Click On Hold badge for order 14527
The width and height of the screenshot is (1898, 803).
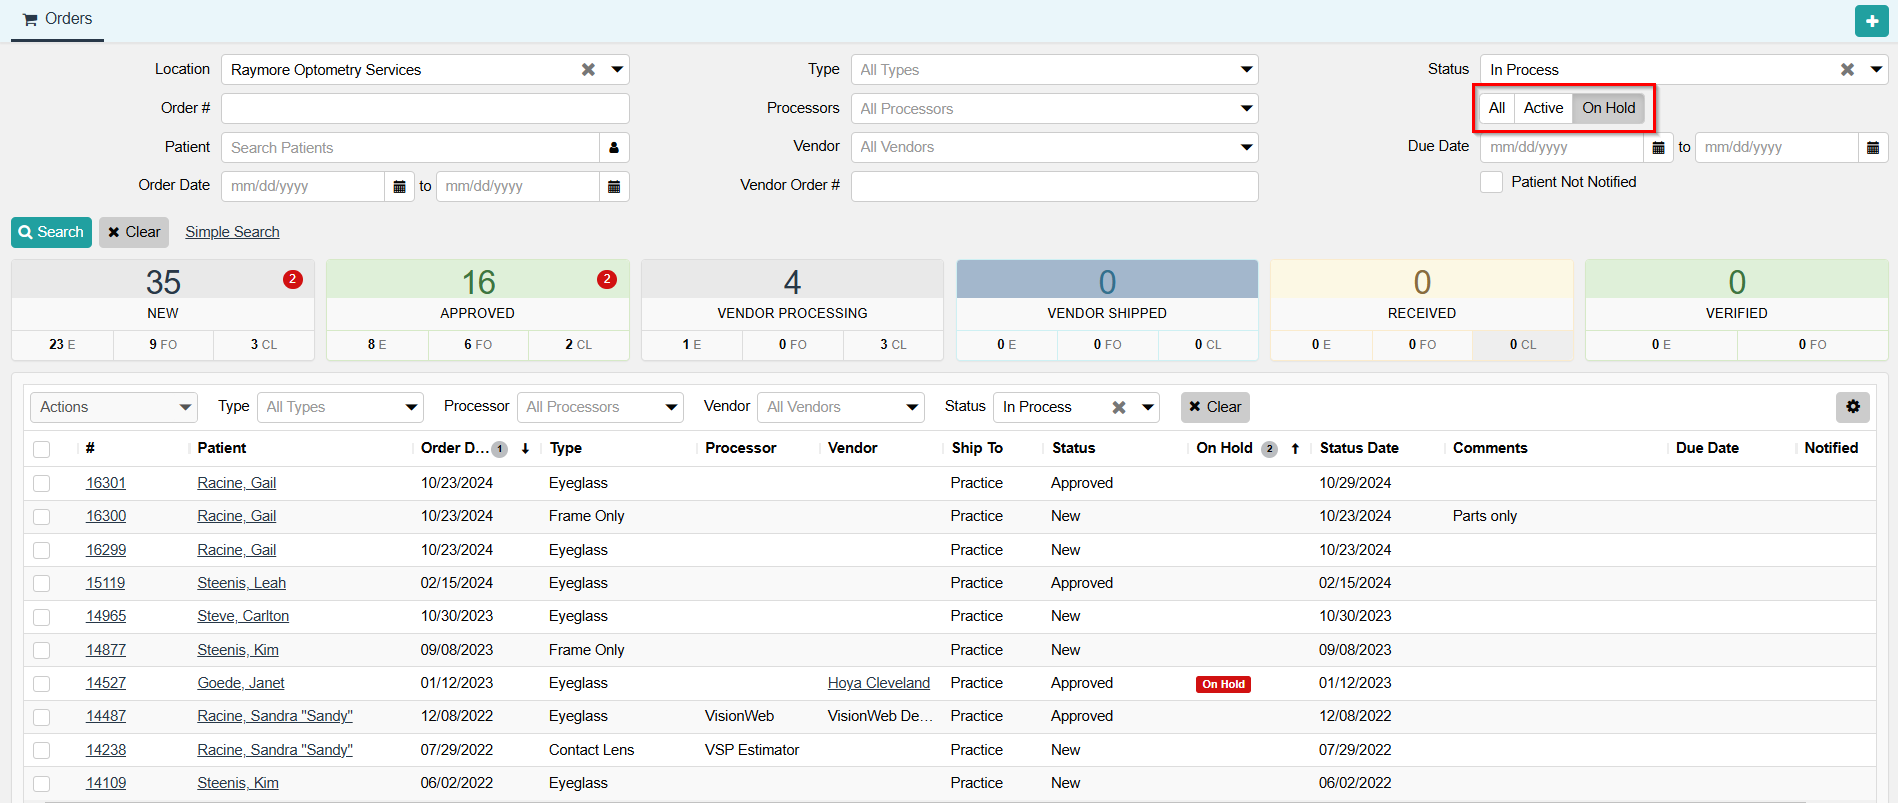1223,684
